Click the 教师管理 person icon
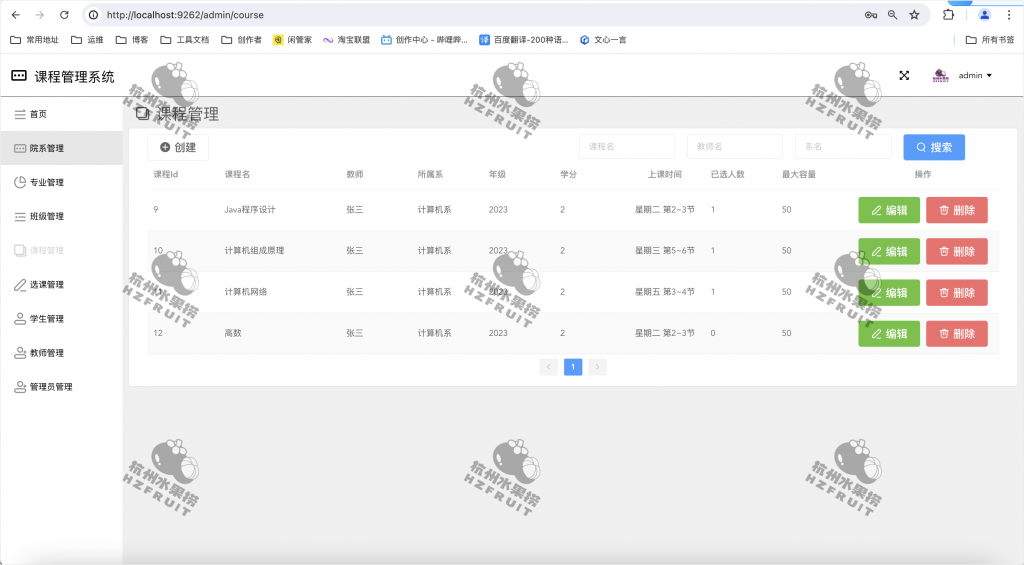The width and height of the screenshot is (1024, 565). [20, 353]
